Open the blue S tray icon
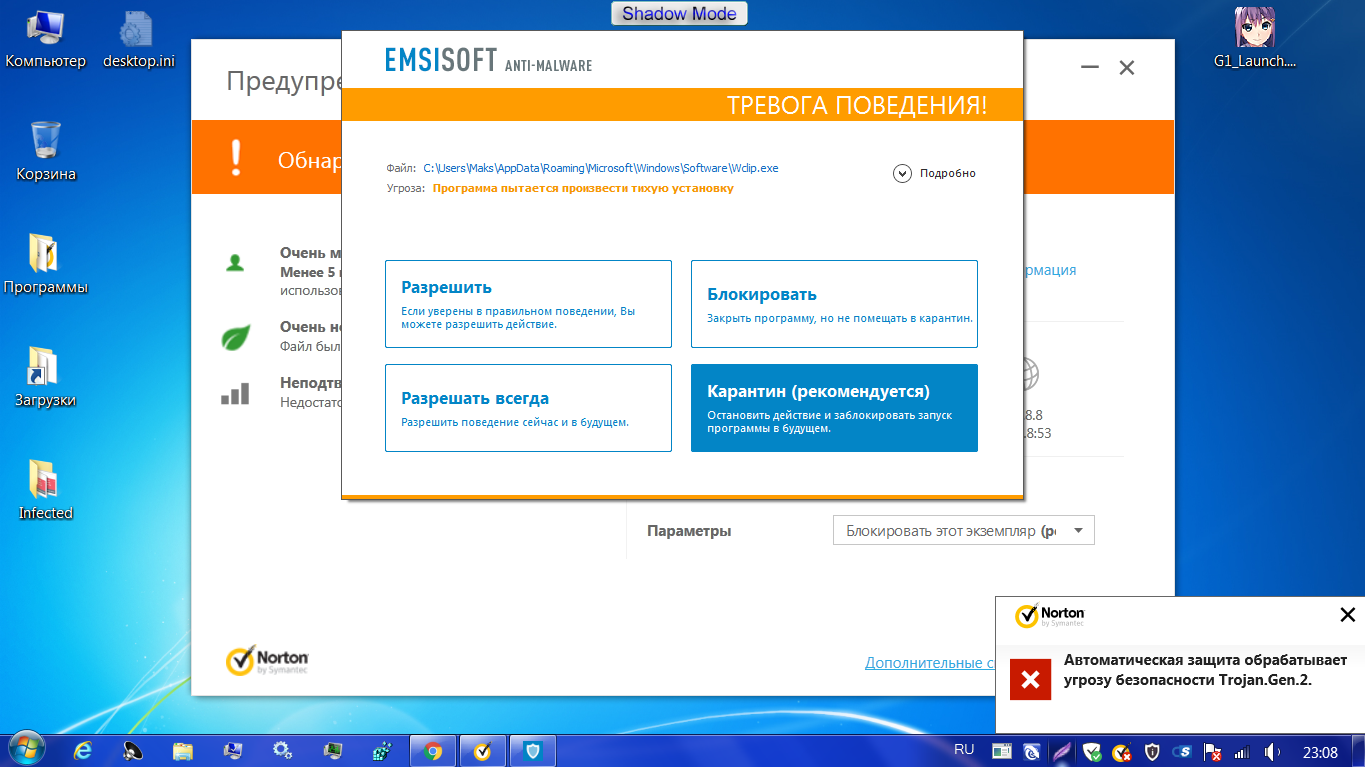The height and width of the screenshot is (767, 1365). pyautogui.click(x=1183, y=751)
